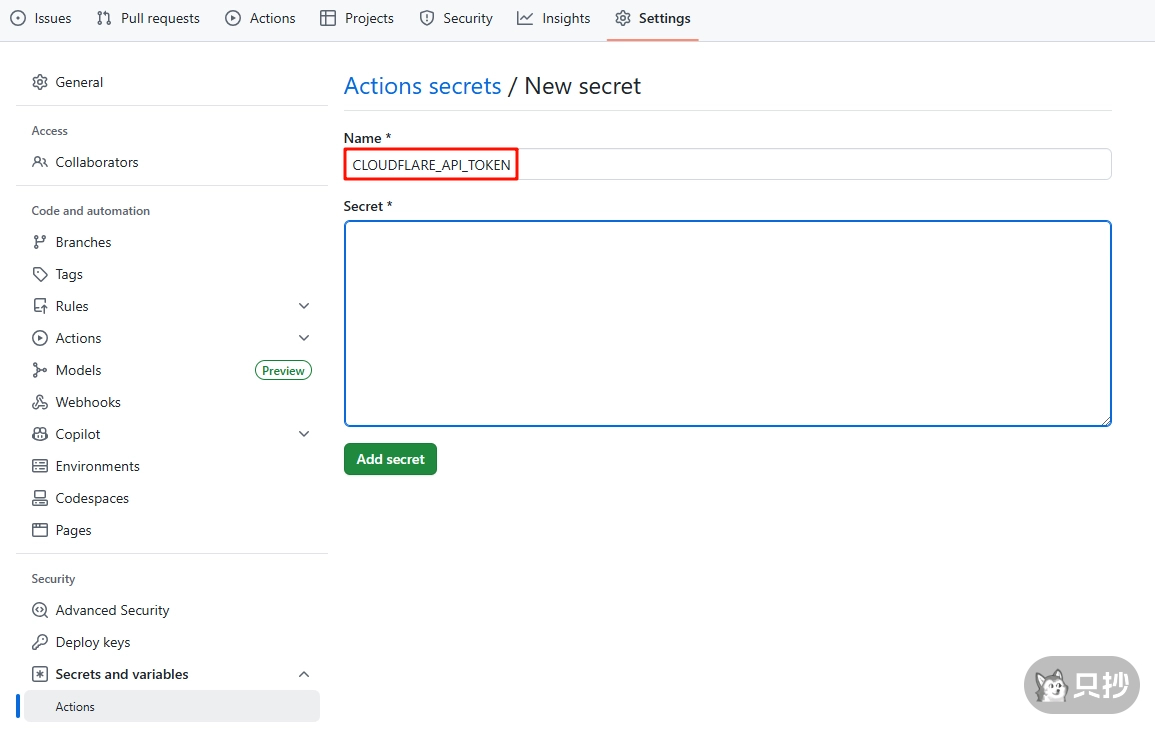Open Deploy keys settings
Screen dimensions: 1155x729
click(x=39, y=642)
